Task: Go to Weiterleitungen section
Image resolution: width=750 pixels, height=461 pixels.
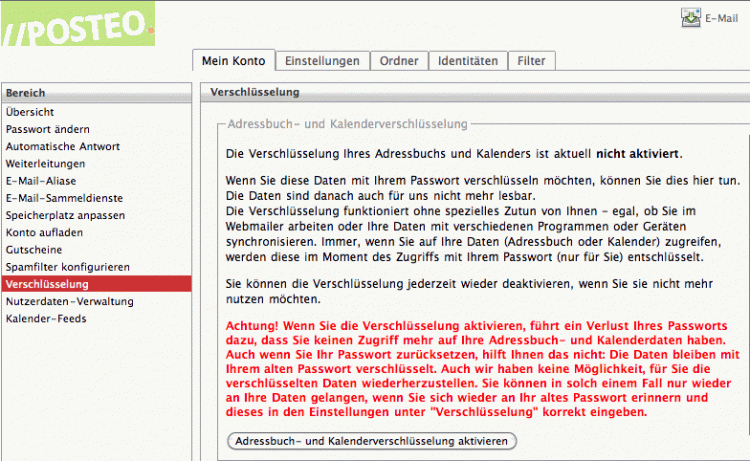Action: pos(45,163)
